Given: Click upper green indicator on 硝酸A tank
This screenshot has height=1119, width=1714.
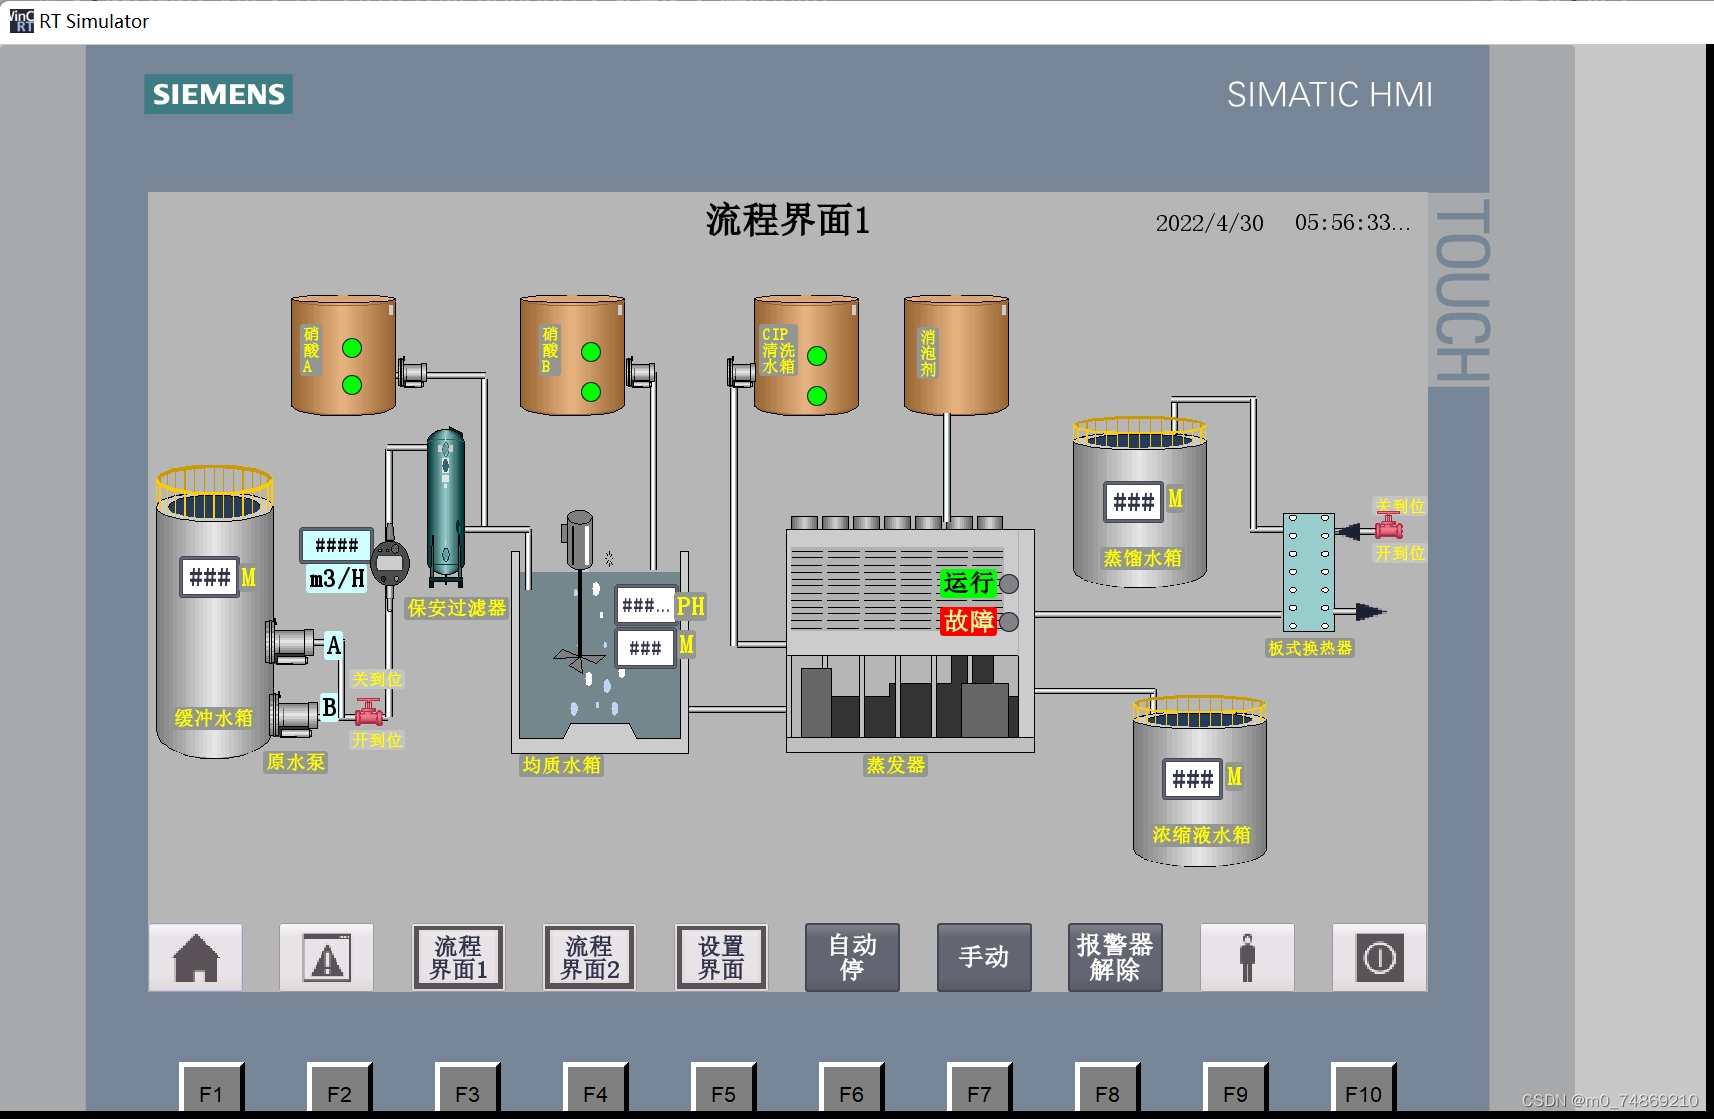Looking at the screenshot, I should click(x=352, y=348).
